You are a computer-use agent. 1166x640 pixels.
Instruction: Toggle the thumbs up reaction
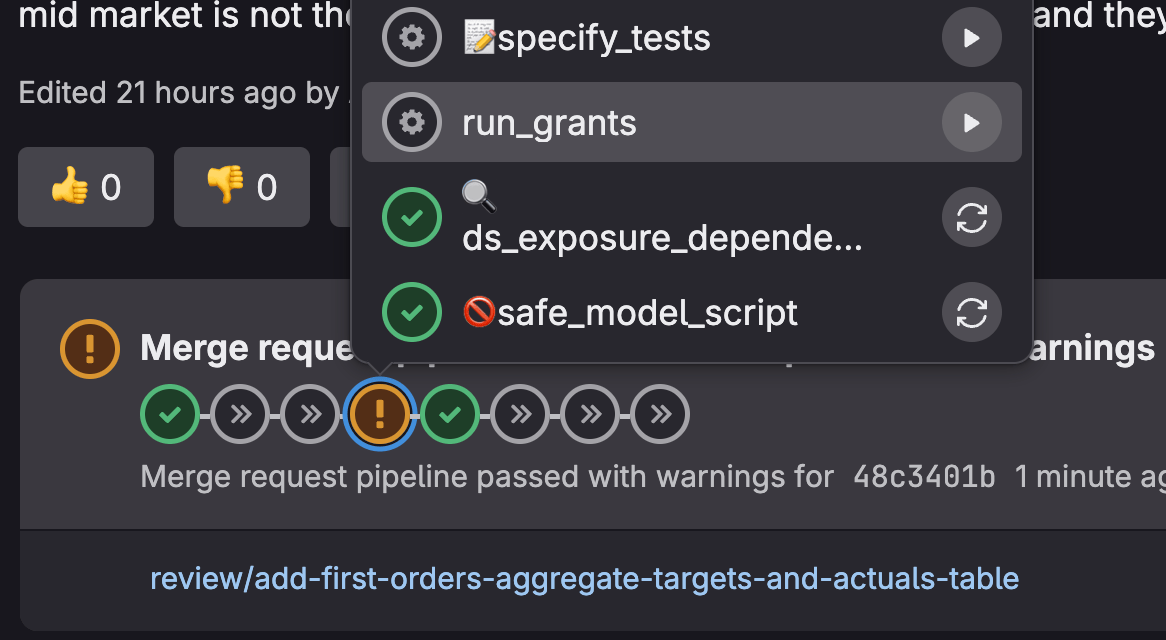(86, 187)
